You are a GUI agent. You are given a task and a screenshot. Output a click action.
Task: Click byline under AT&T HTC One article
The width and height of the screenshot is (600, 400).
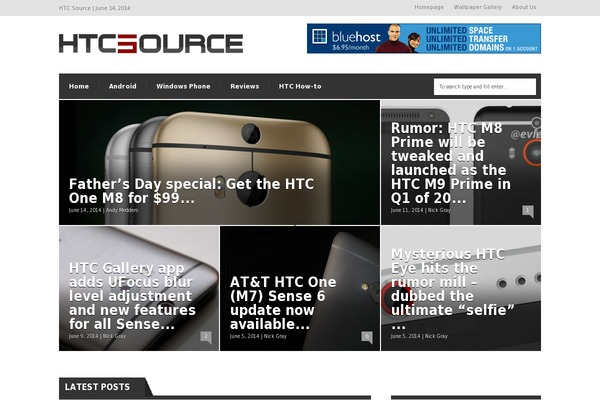[x=258, y=336]
